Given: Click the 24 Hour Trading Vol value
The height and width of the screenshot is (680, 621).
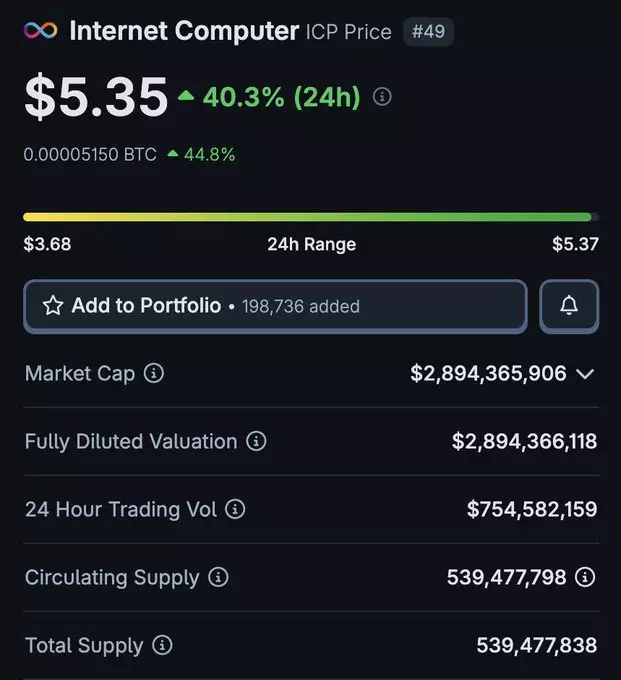Looking at the screenshot, I should (x=531, y=509).
